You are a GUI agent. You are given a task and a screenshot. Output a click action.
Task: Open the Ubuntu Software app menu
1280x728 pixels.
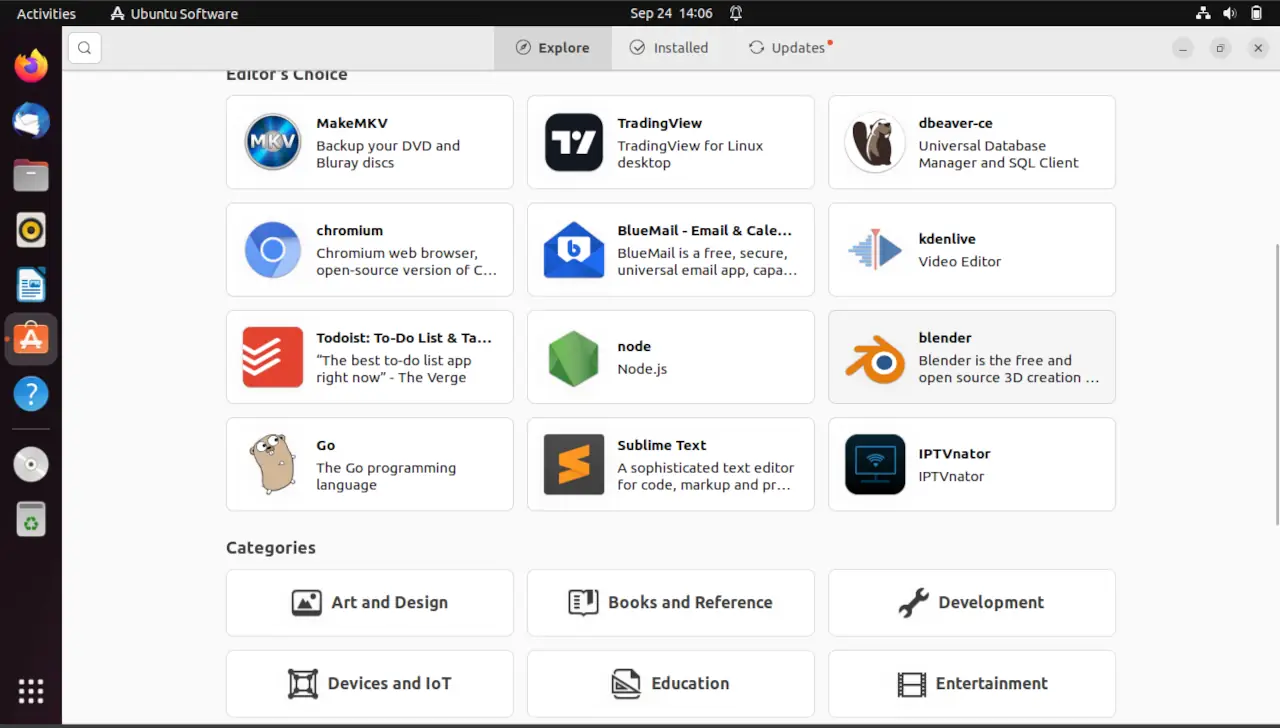[174, 13]
